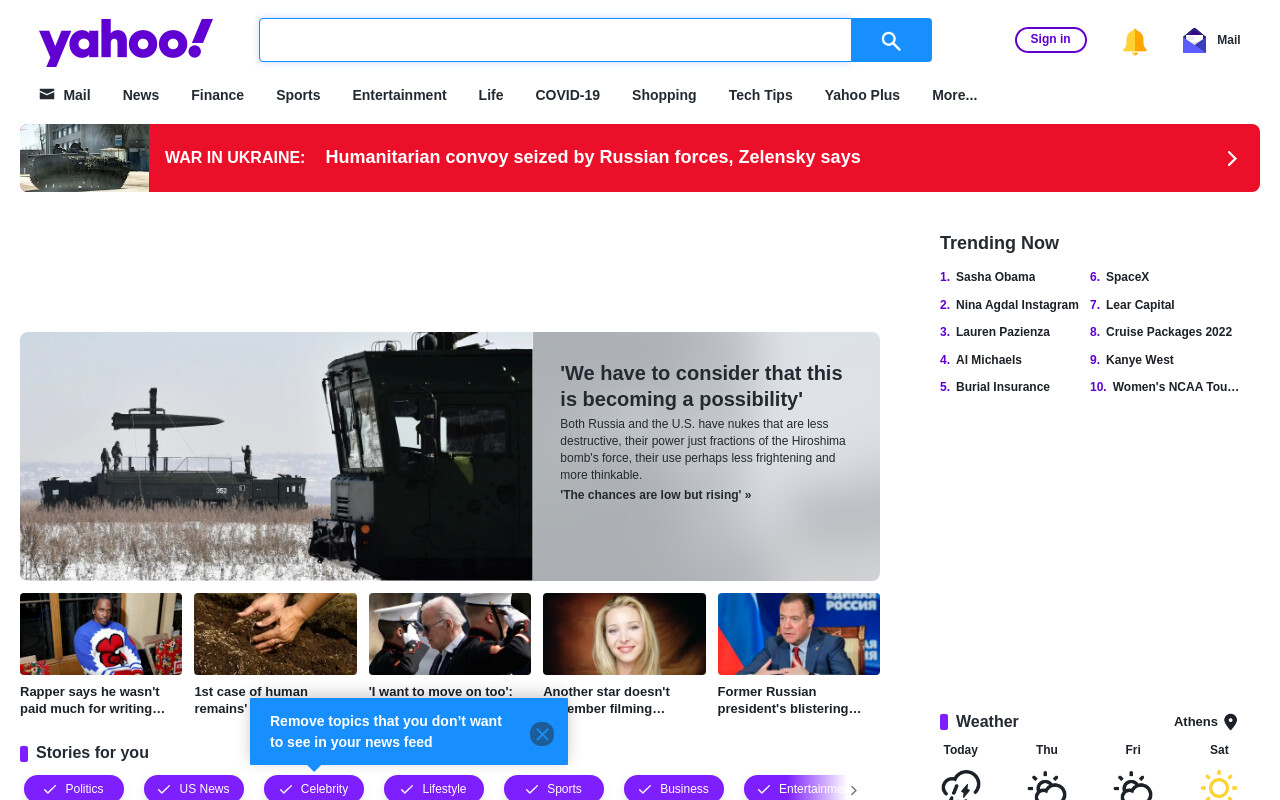The height and width of the screenshot is (800, 1280).
Task: Open trending topic Kanye West
Action: pos(1140,360)
